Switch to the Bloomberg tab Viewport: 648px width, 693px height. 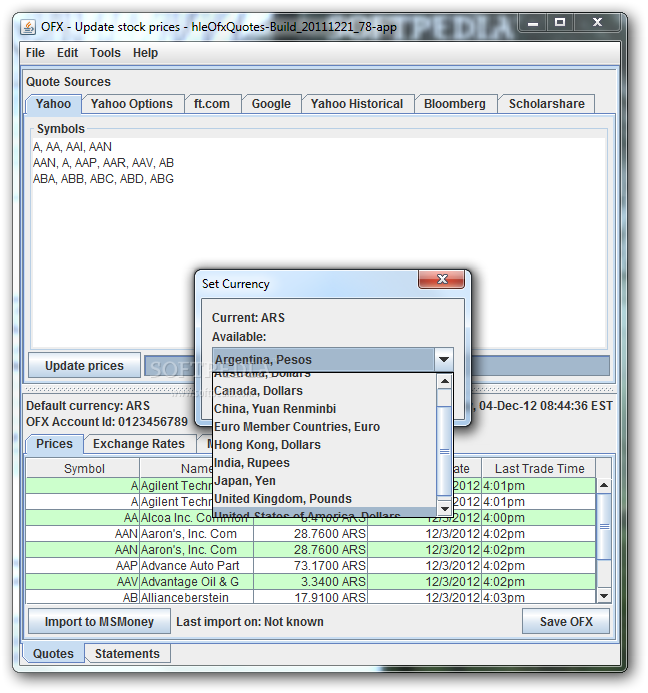point(455,104)
